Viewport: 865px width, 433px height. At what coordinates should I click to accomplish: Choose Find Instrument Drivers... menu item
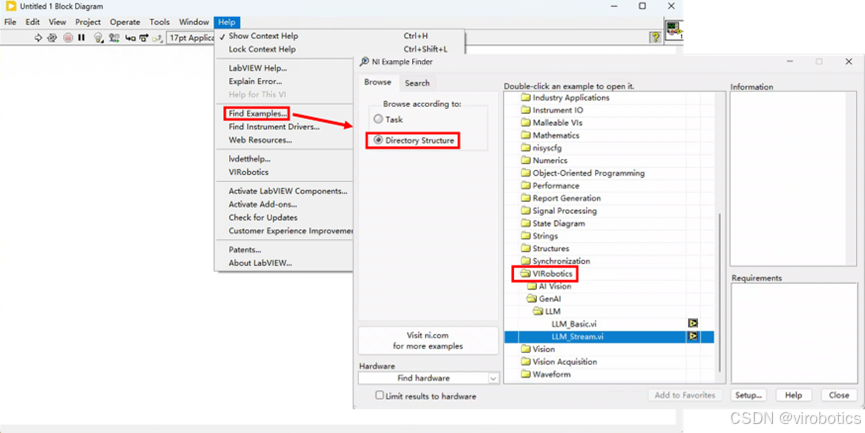coord(274,126)
